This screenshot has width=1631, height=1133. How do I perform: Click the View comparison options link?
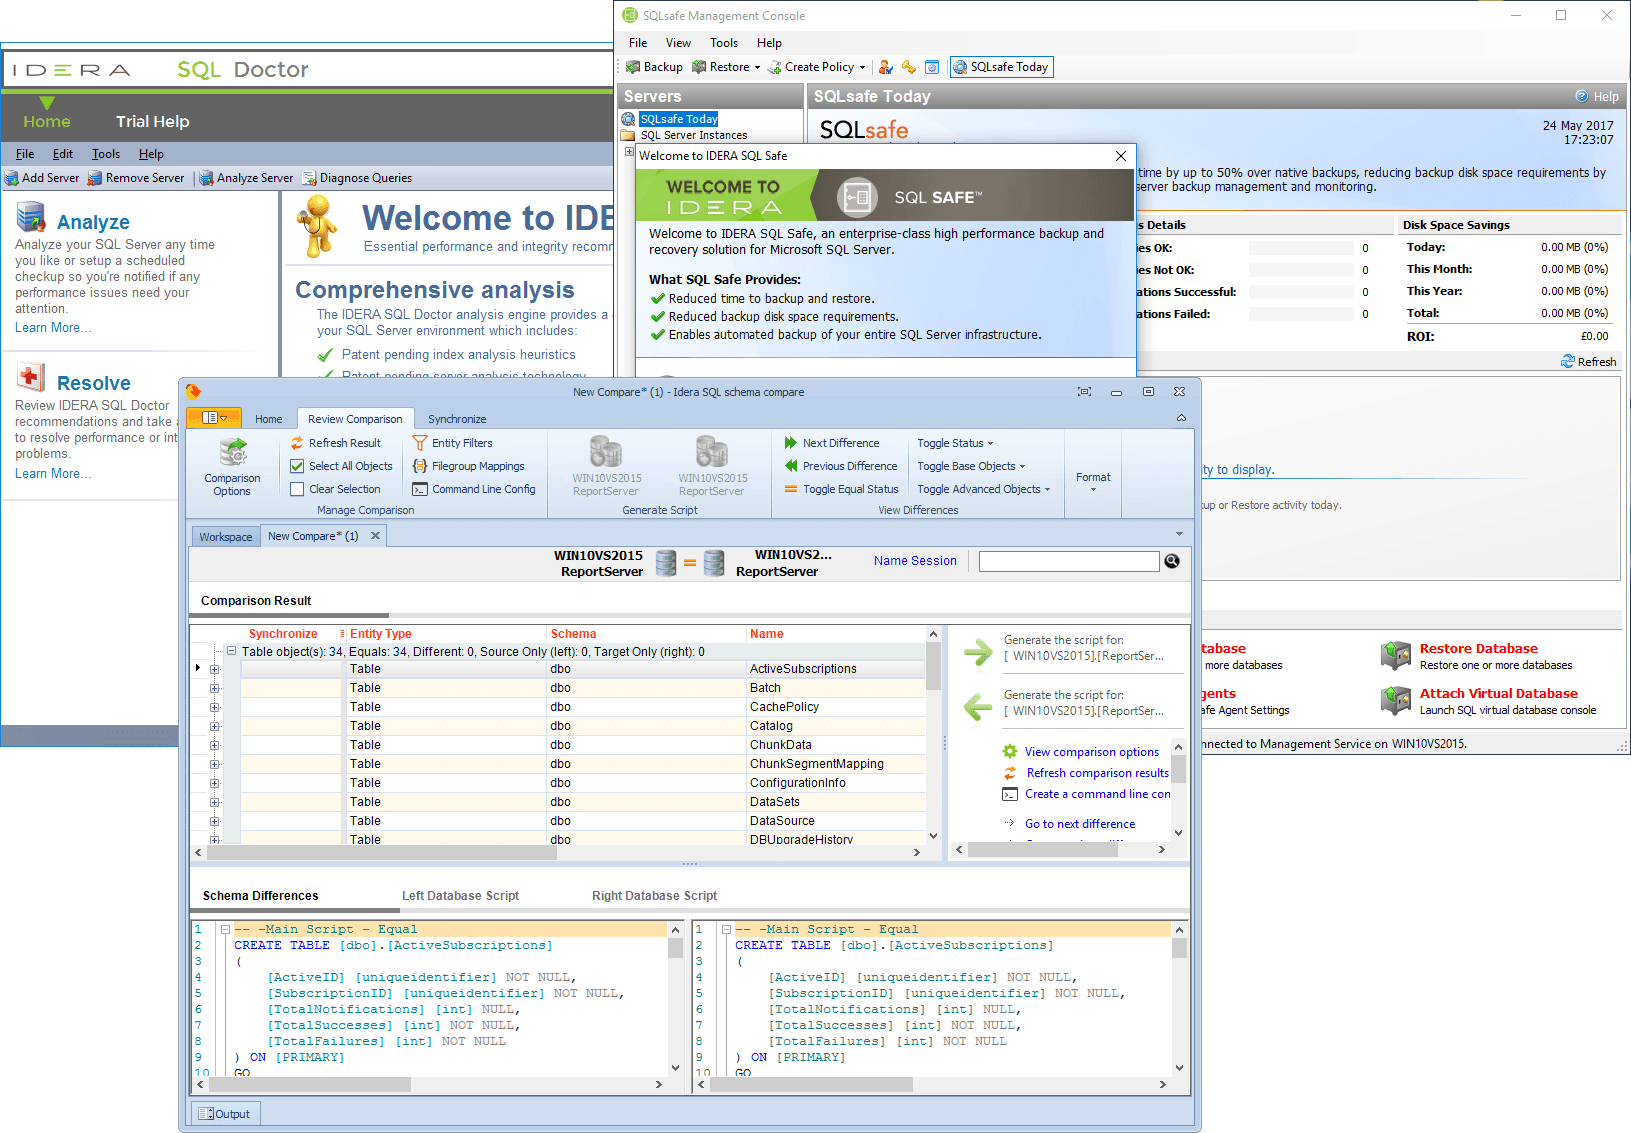1090,751
